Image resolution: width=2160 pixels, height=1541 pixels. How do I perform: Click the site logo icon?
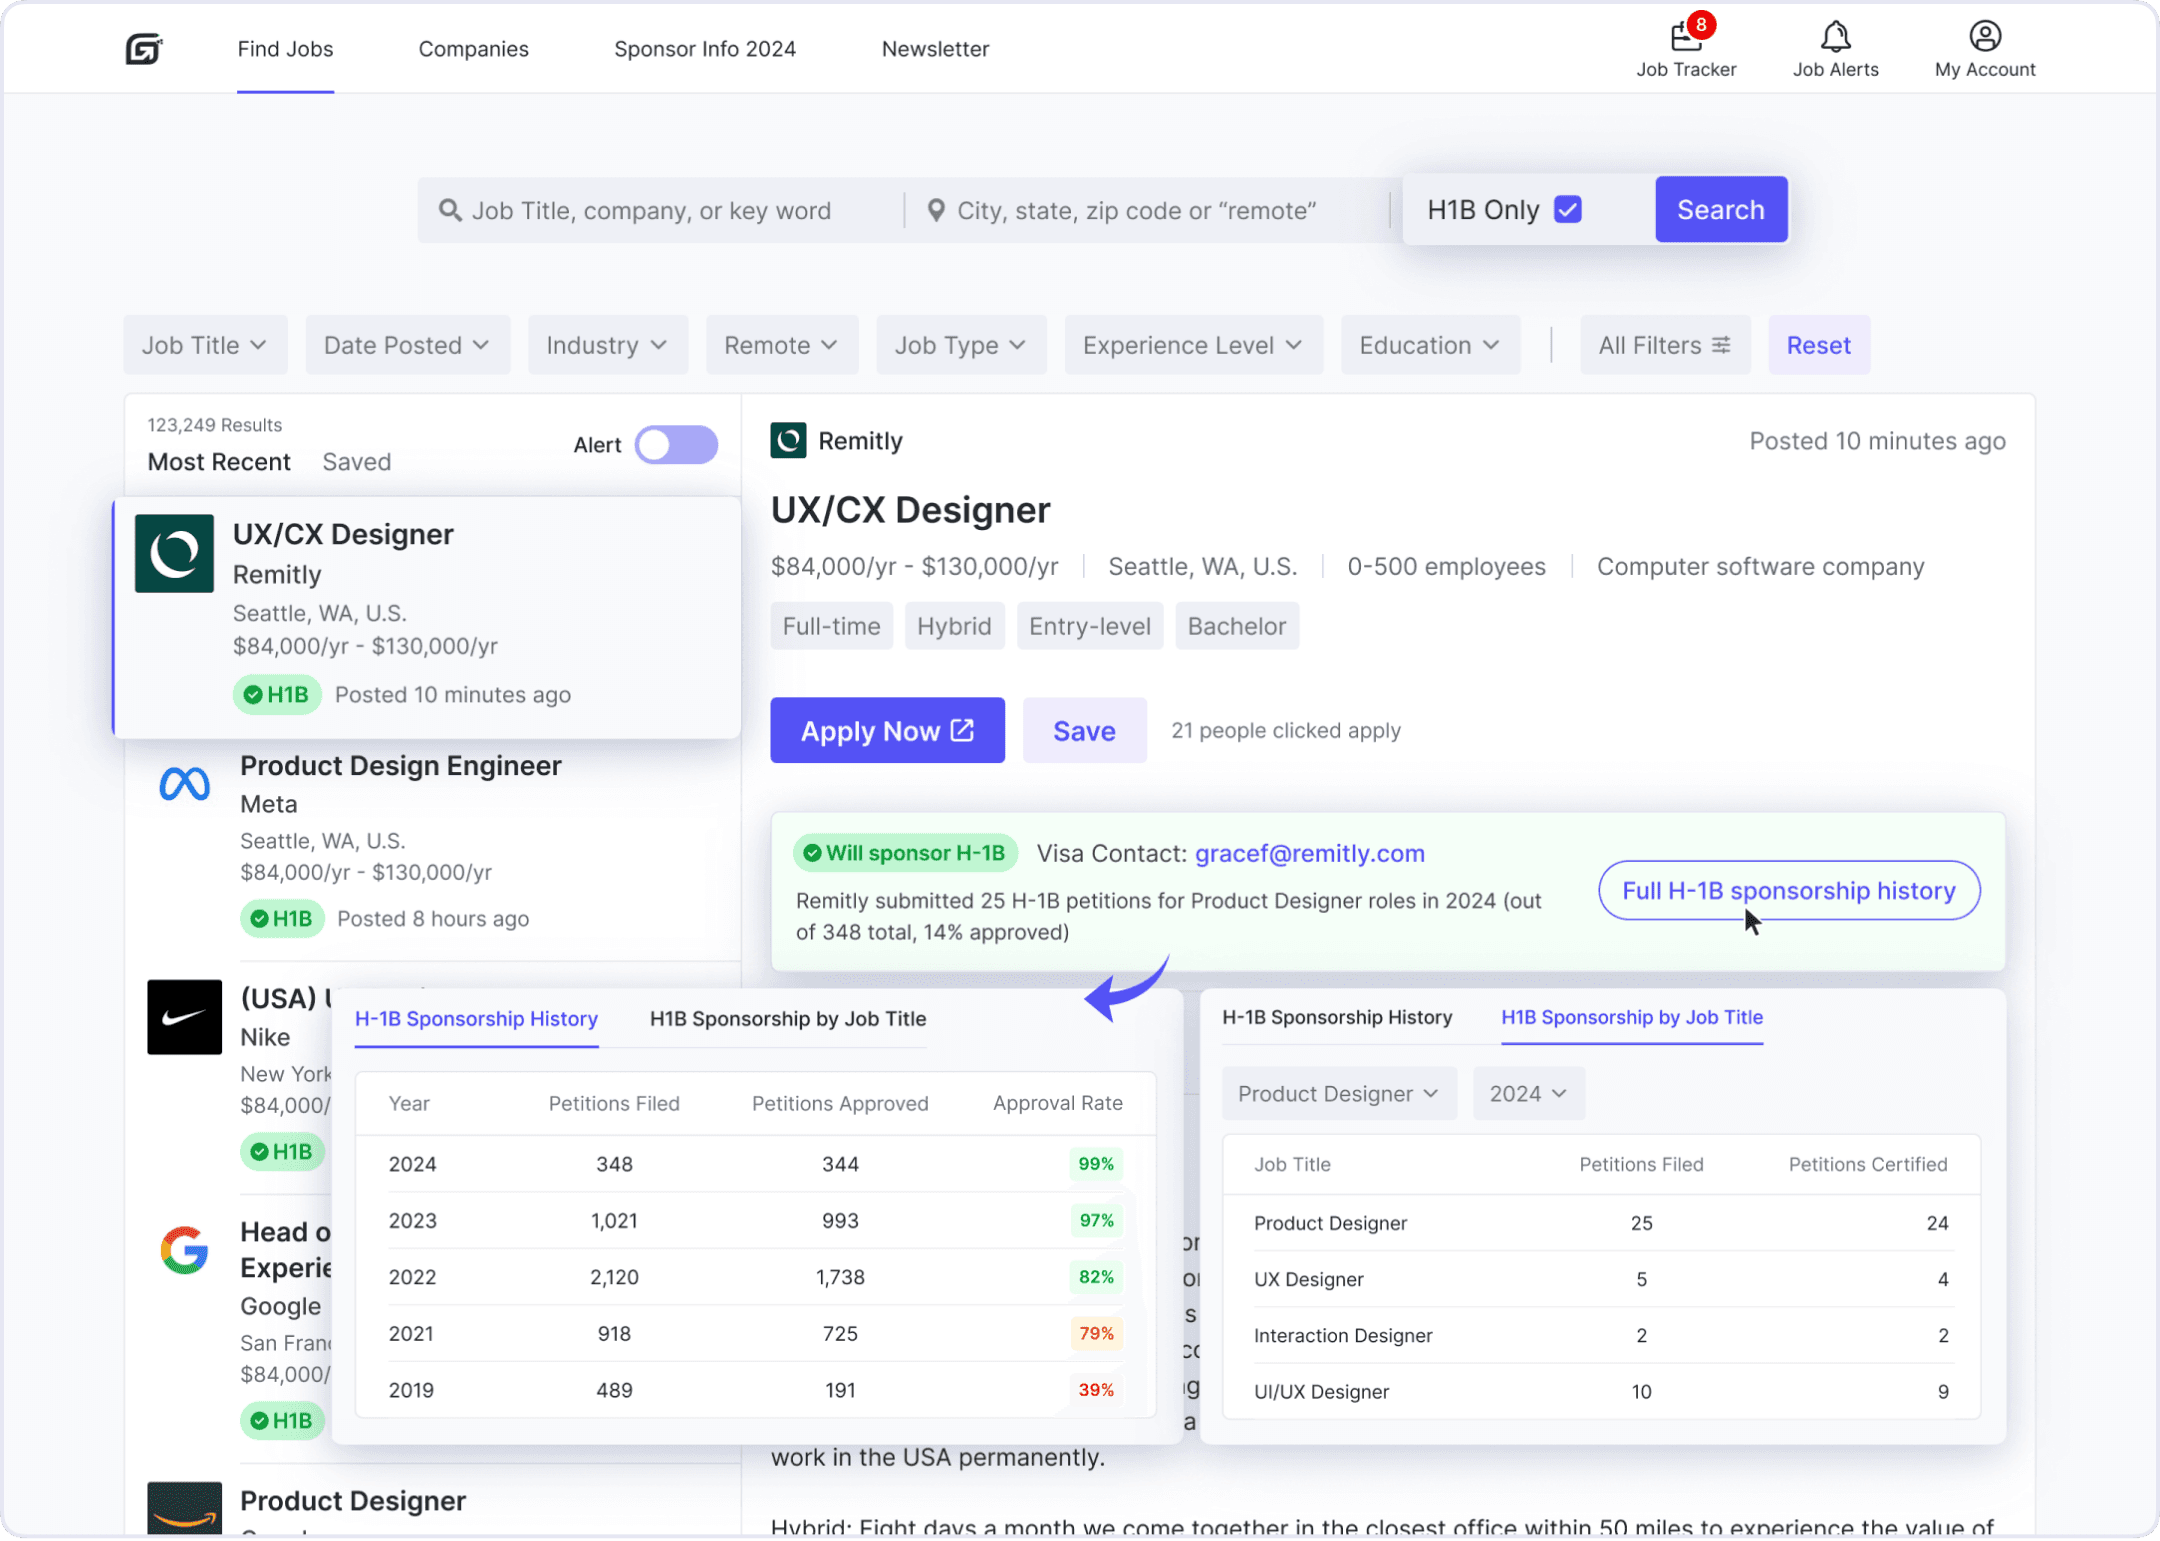click(x=143, y=48)
